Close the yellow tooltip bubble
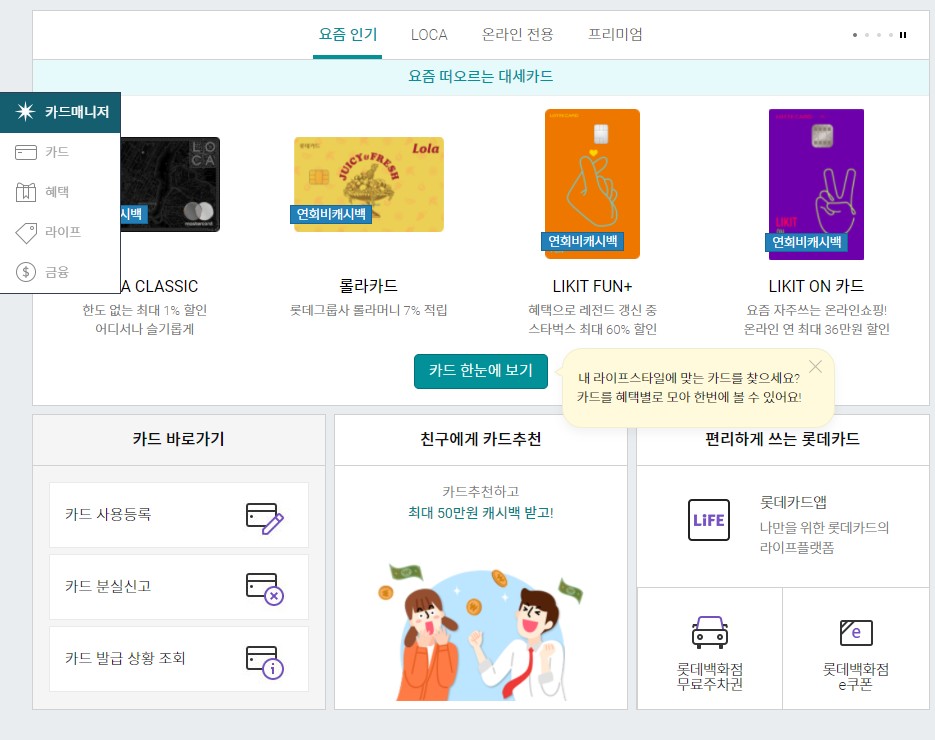This screenshot has width=935, height=740. (x=815, y=366)
